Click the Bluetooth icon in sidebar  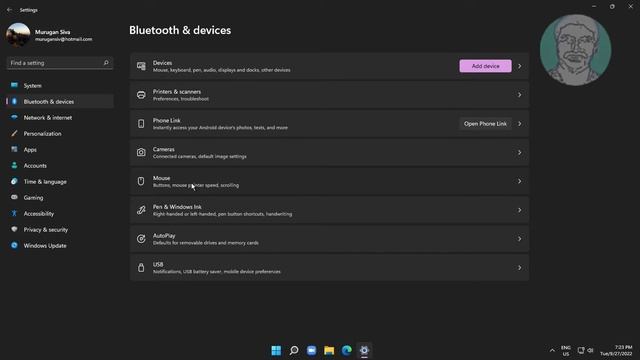pos(14,101)
